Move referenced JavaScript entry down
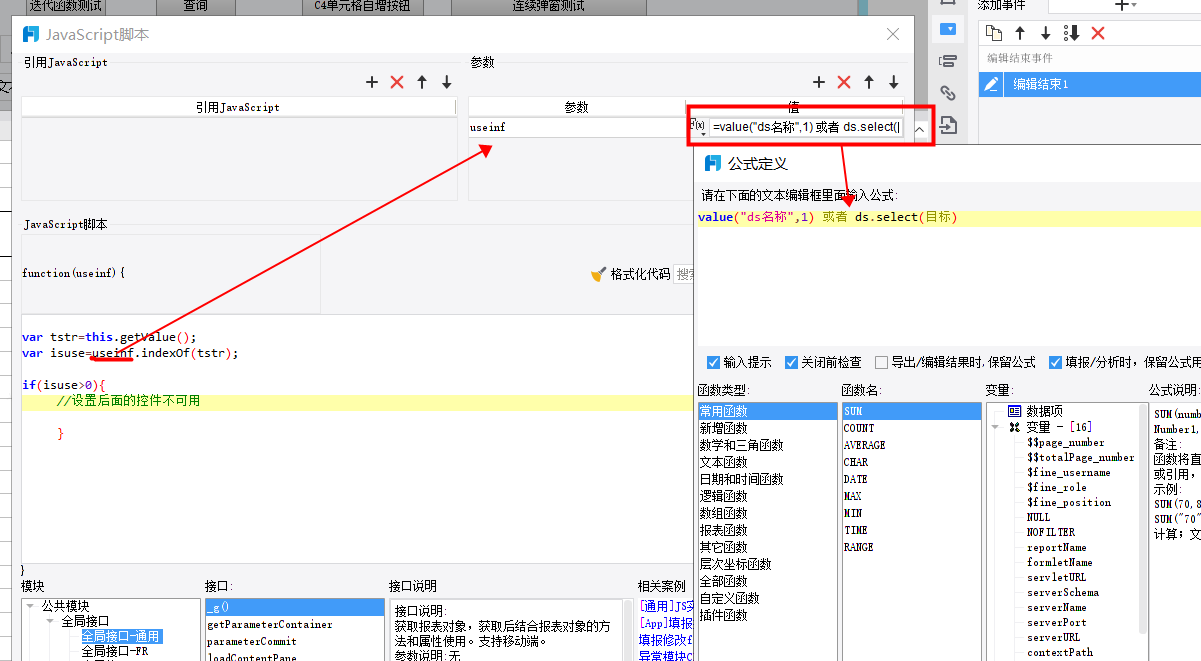Viewport: 1201px width, 661px height. coord(447,82)
